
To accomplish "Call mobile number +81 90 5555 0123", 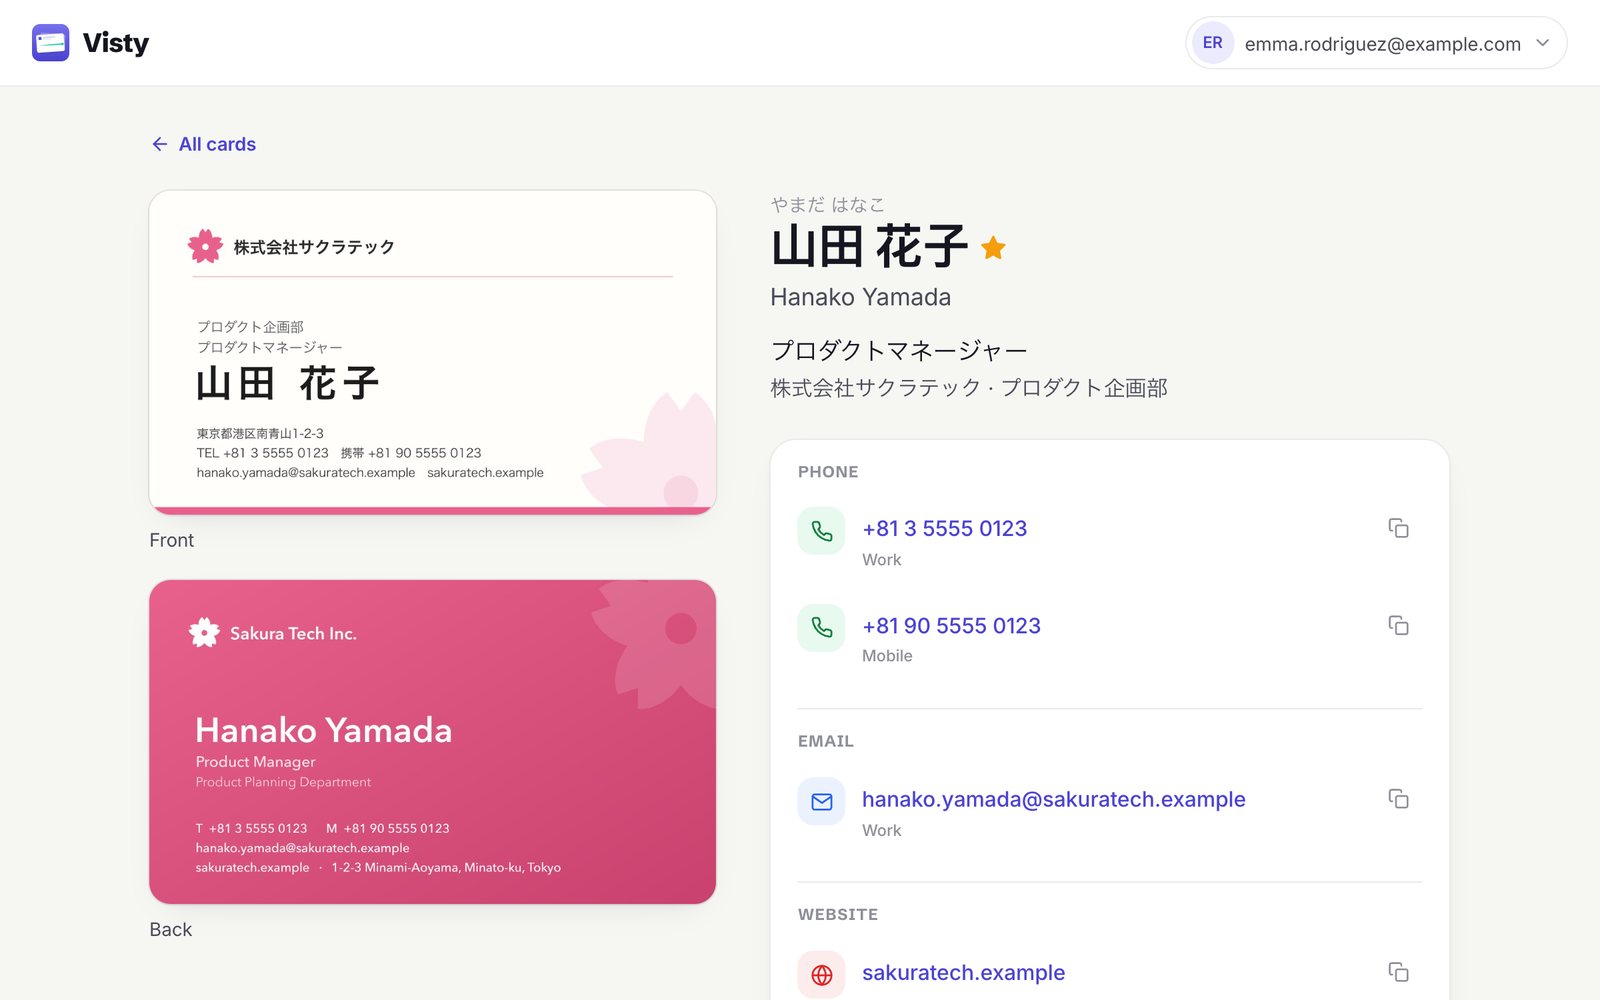I will 951,625.
